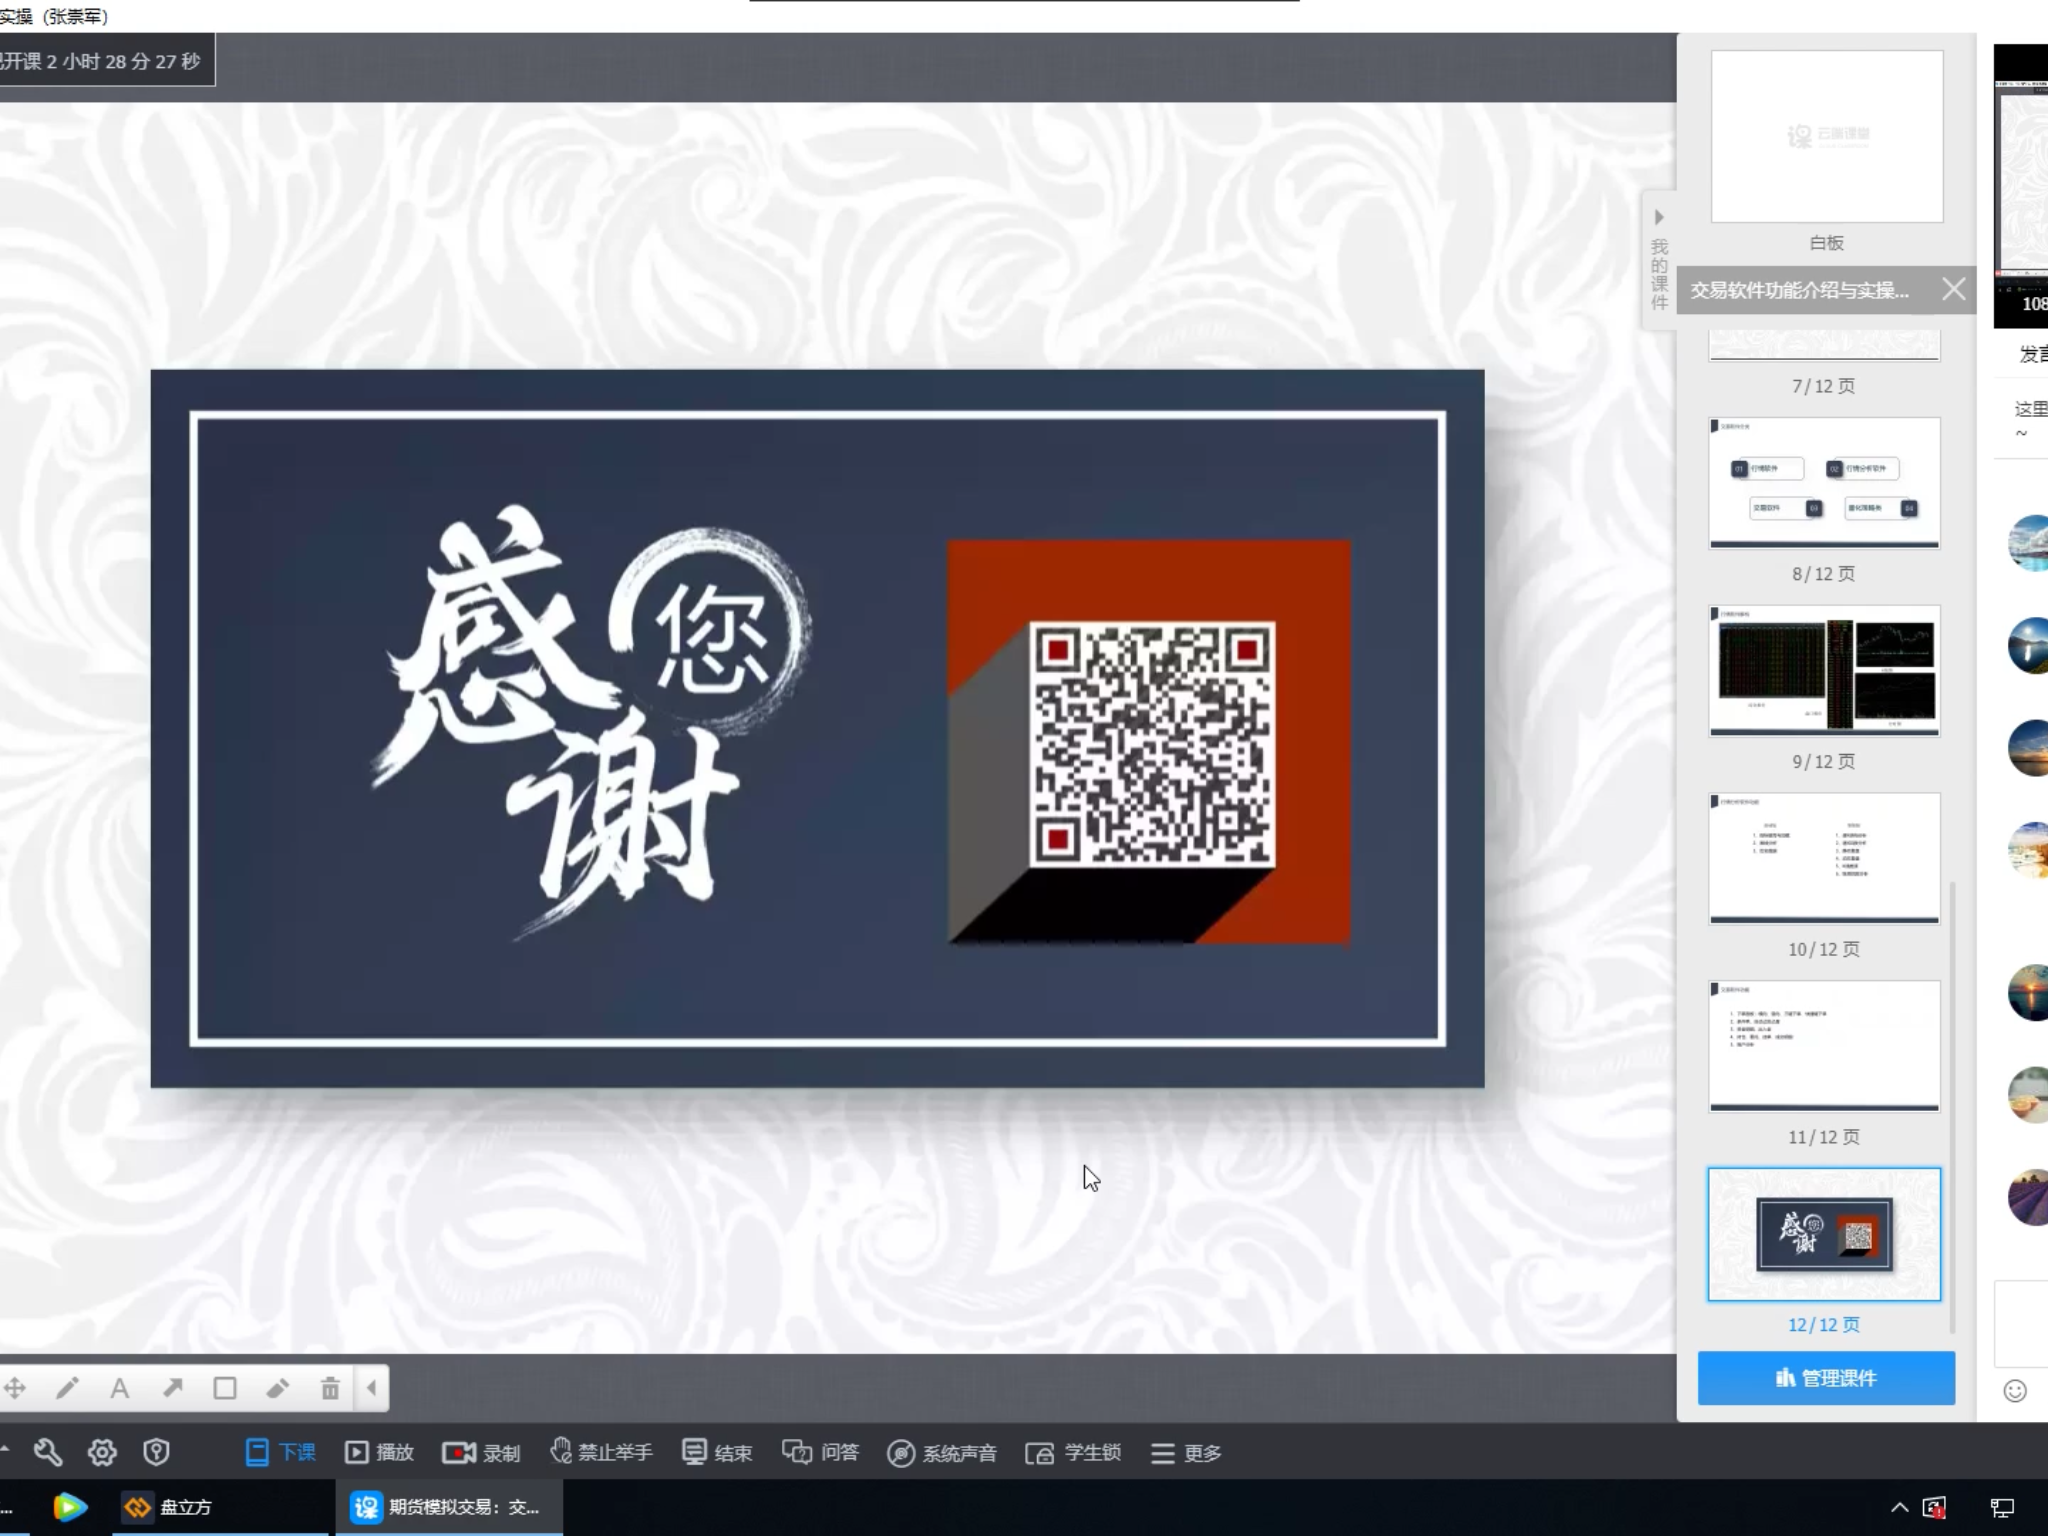Click the 7/12 页 label
Screen dimensions: 2048x1536
click(x=1823, y=386)
